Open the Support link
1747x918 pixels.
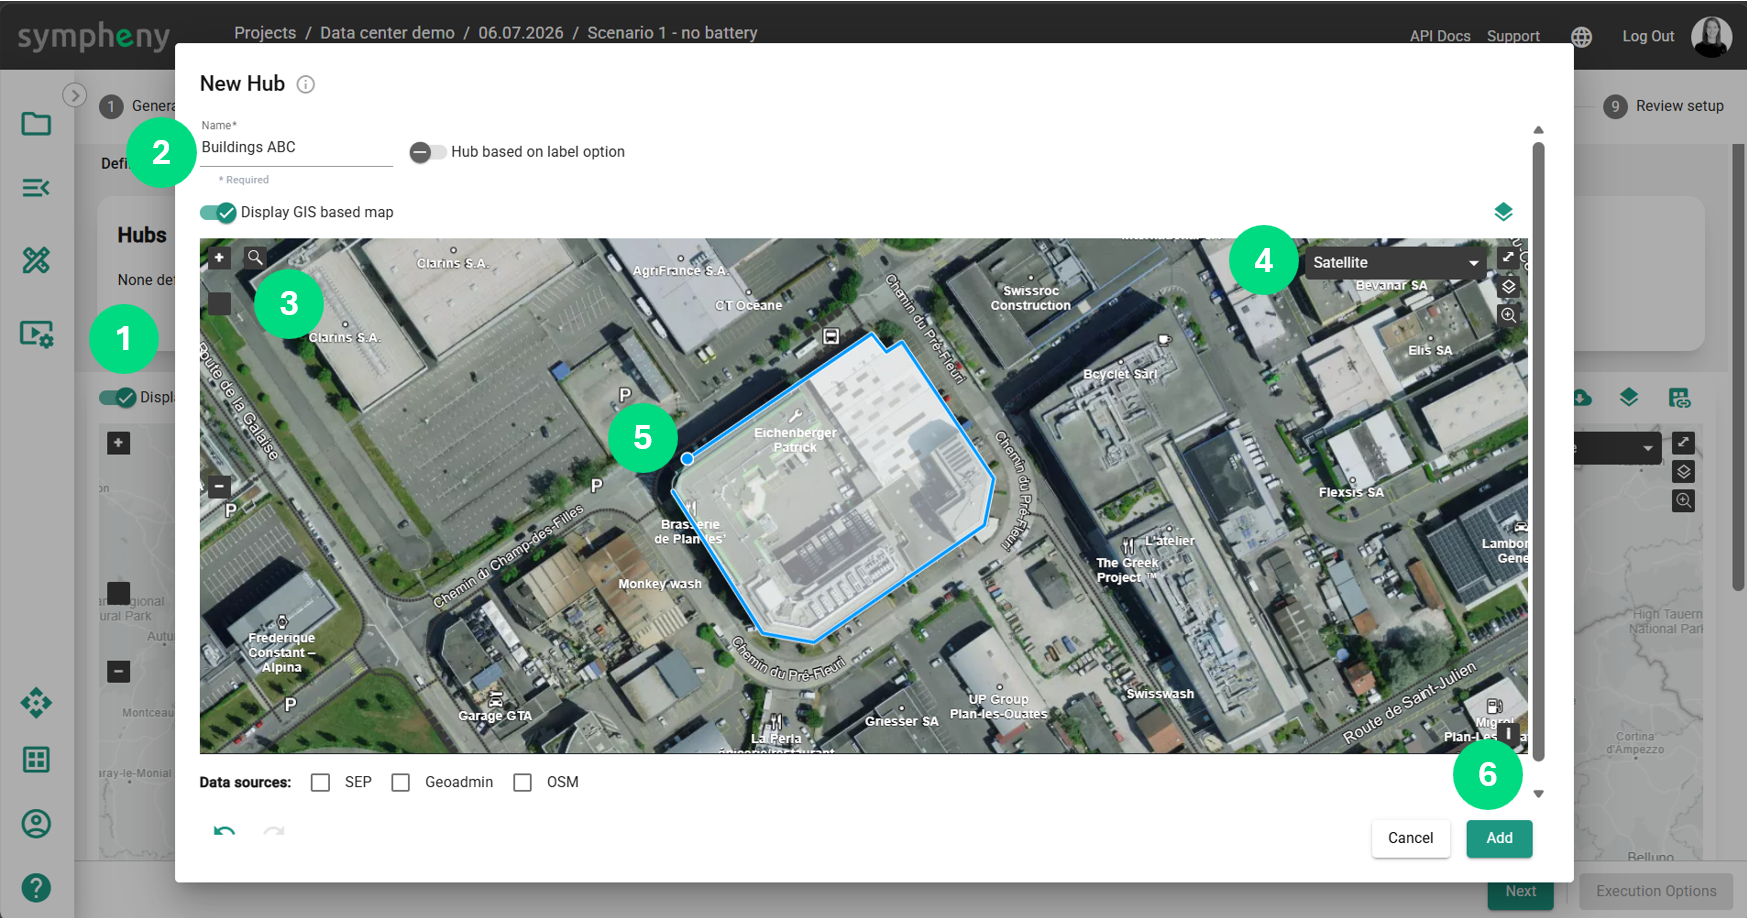[x=1513, y=36]
